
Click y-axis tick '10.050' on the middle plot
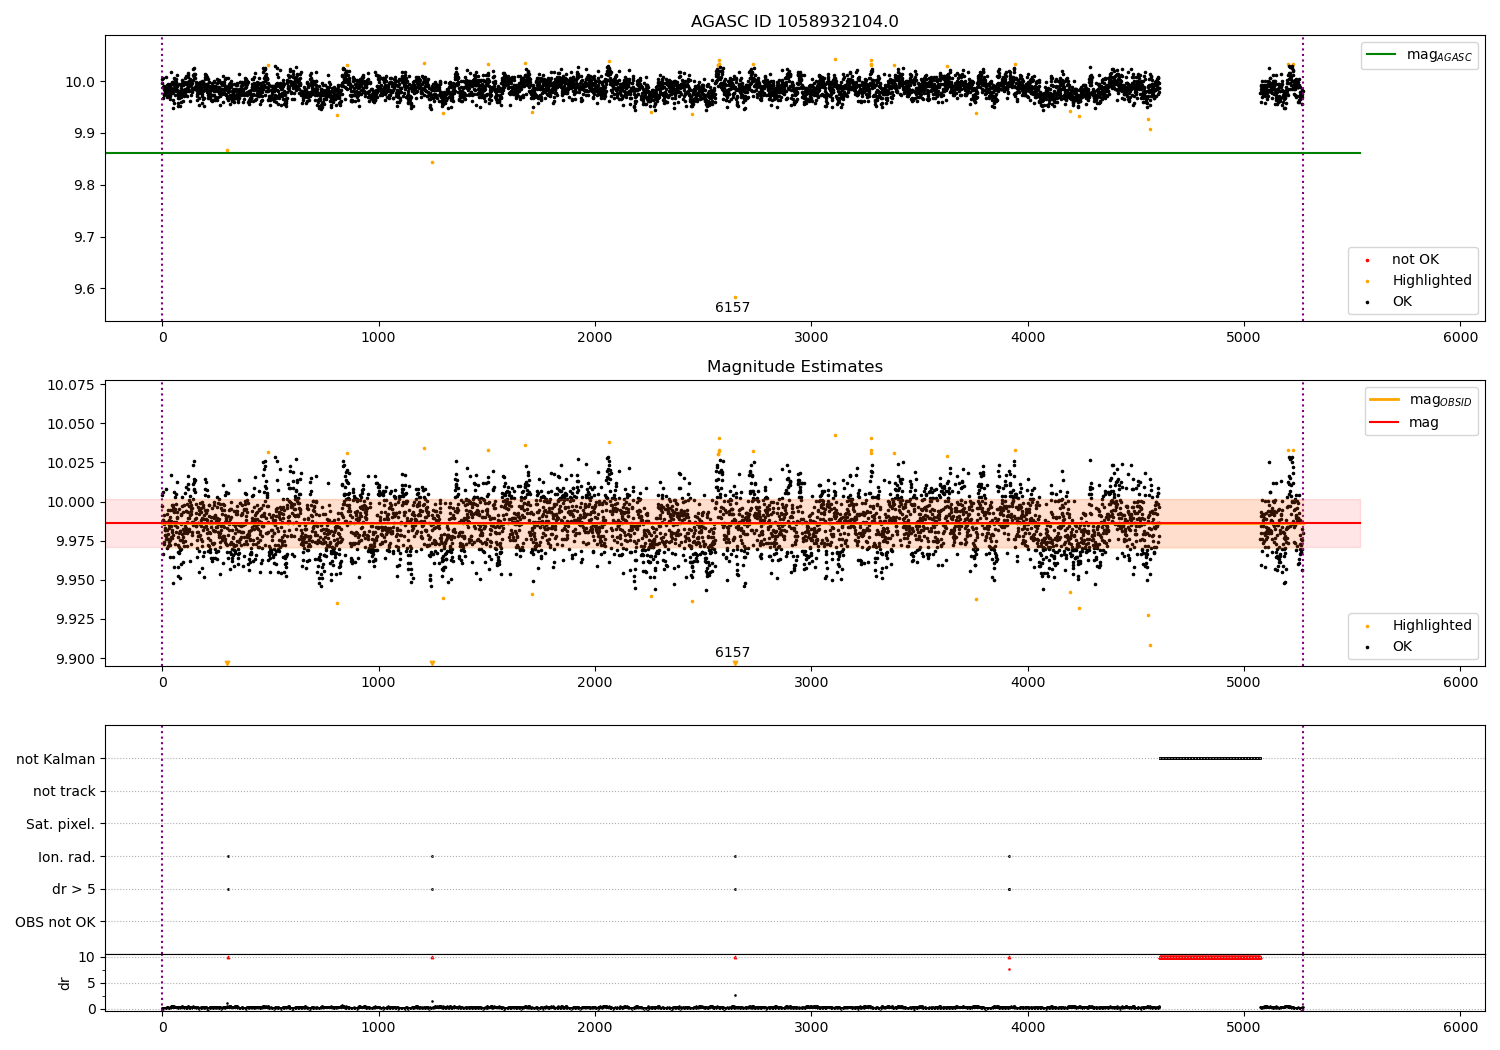click(72, 425)
